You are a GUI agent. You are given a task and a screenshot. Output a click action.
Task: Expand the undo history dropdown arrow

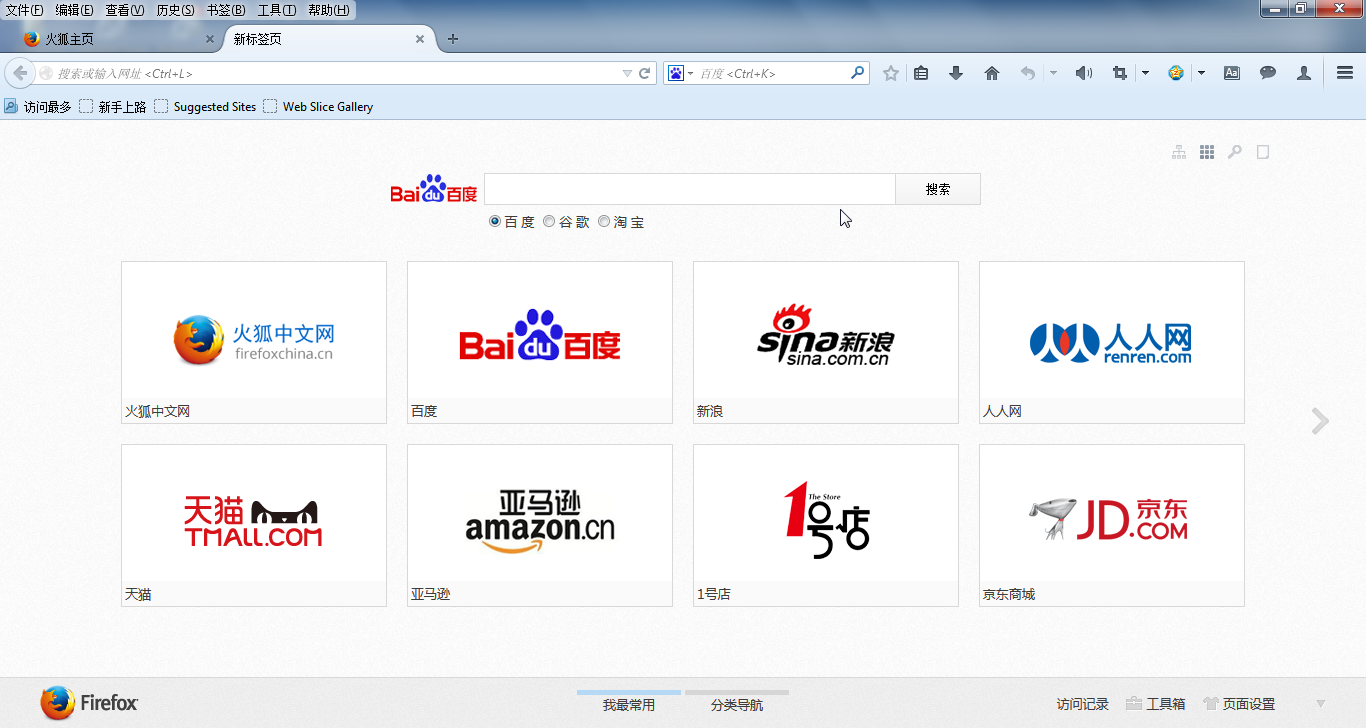click(1053, 73)
